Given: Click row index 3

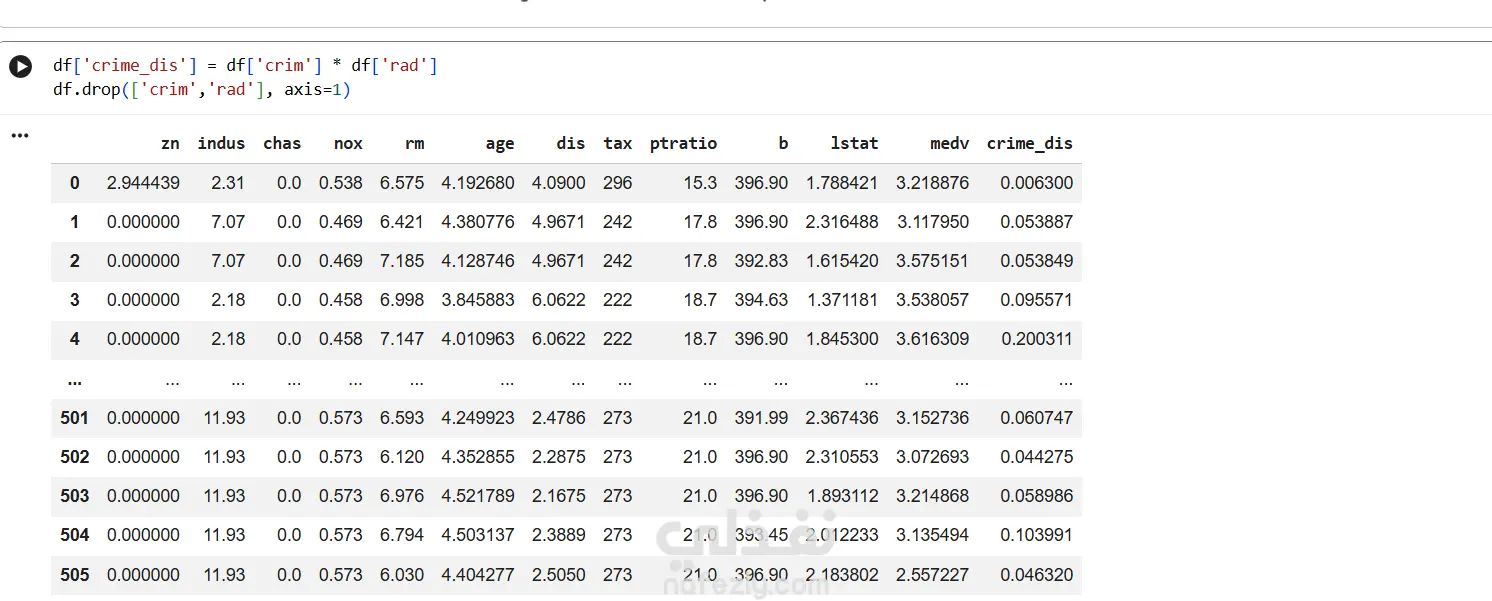Looking at the screenshot, I should [x=74, y=300].
